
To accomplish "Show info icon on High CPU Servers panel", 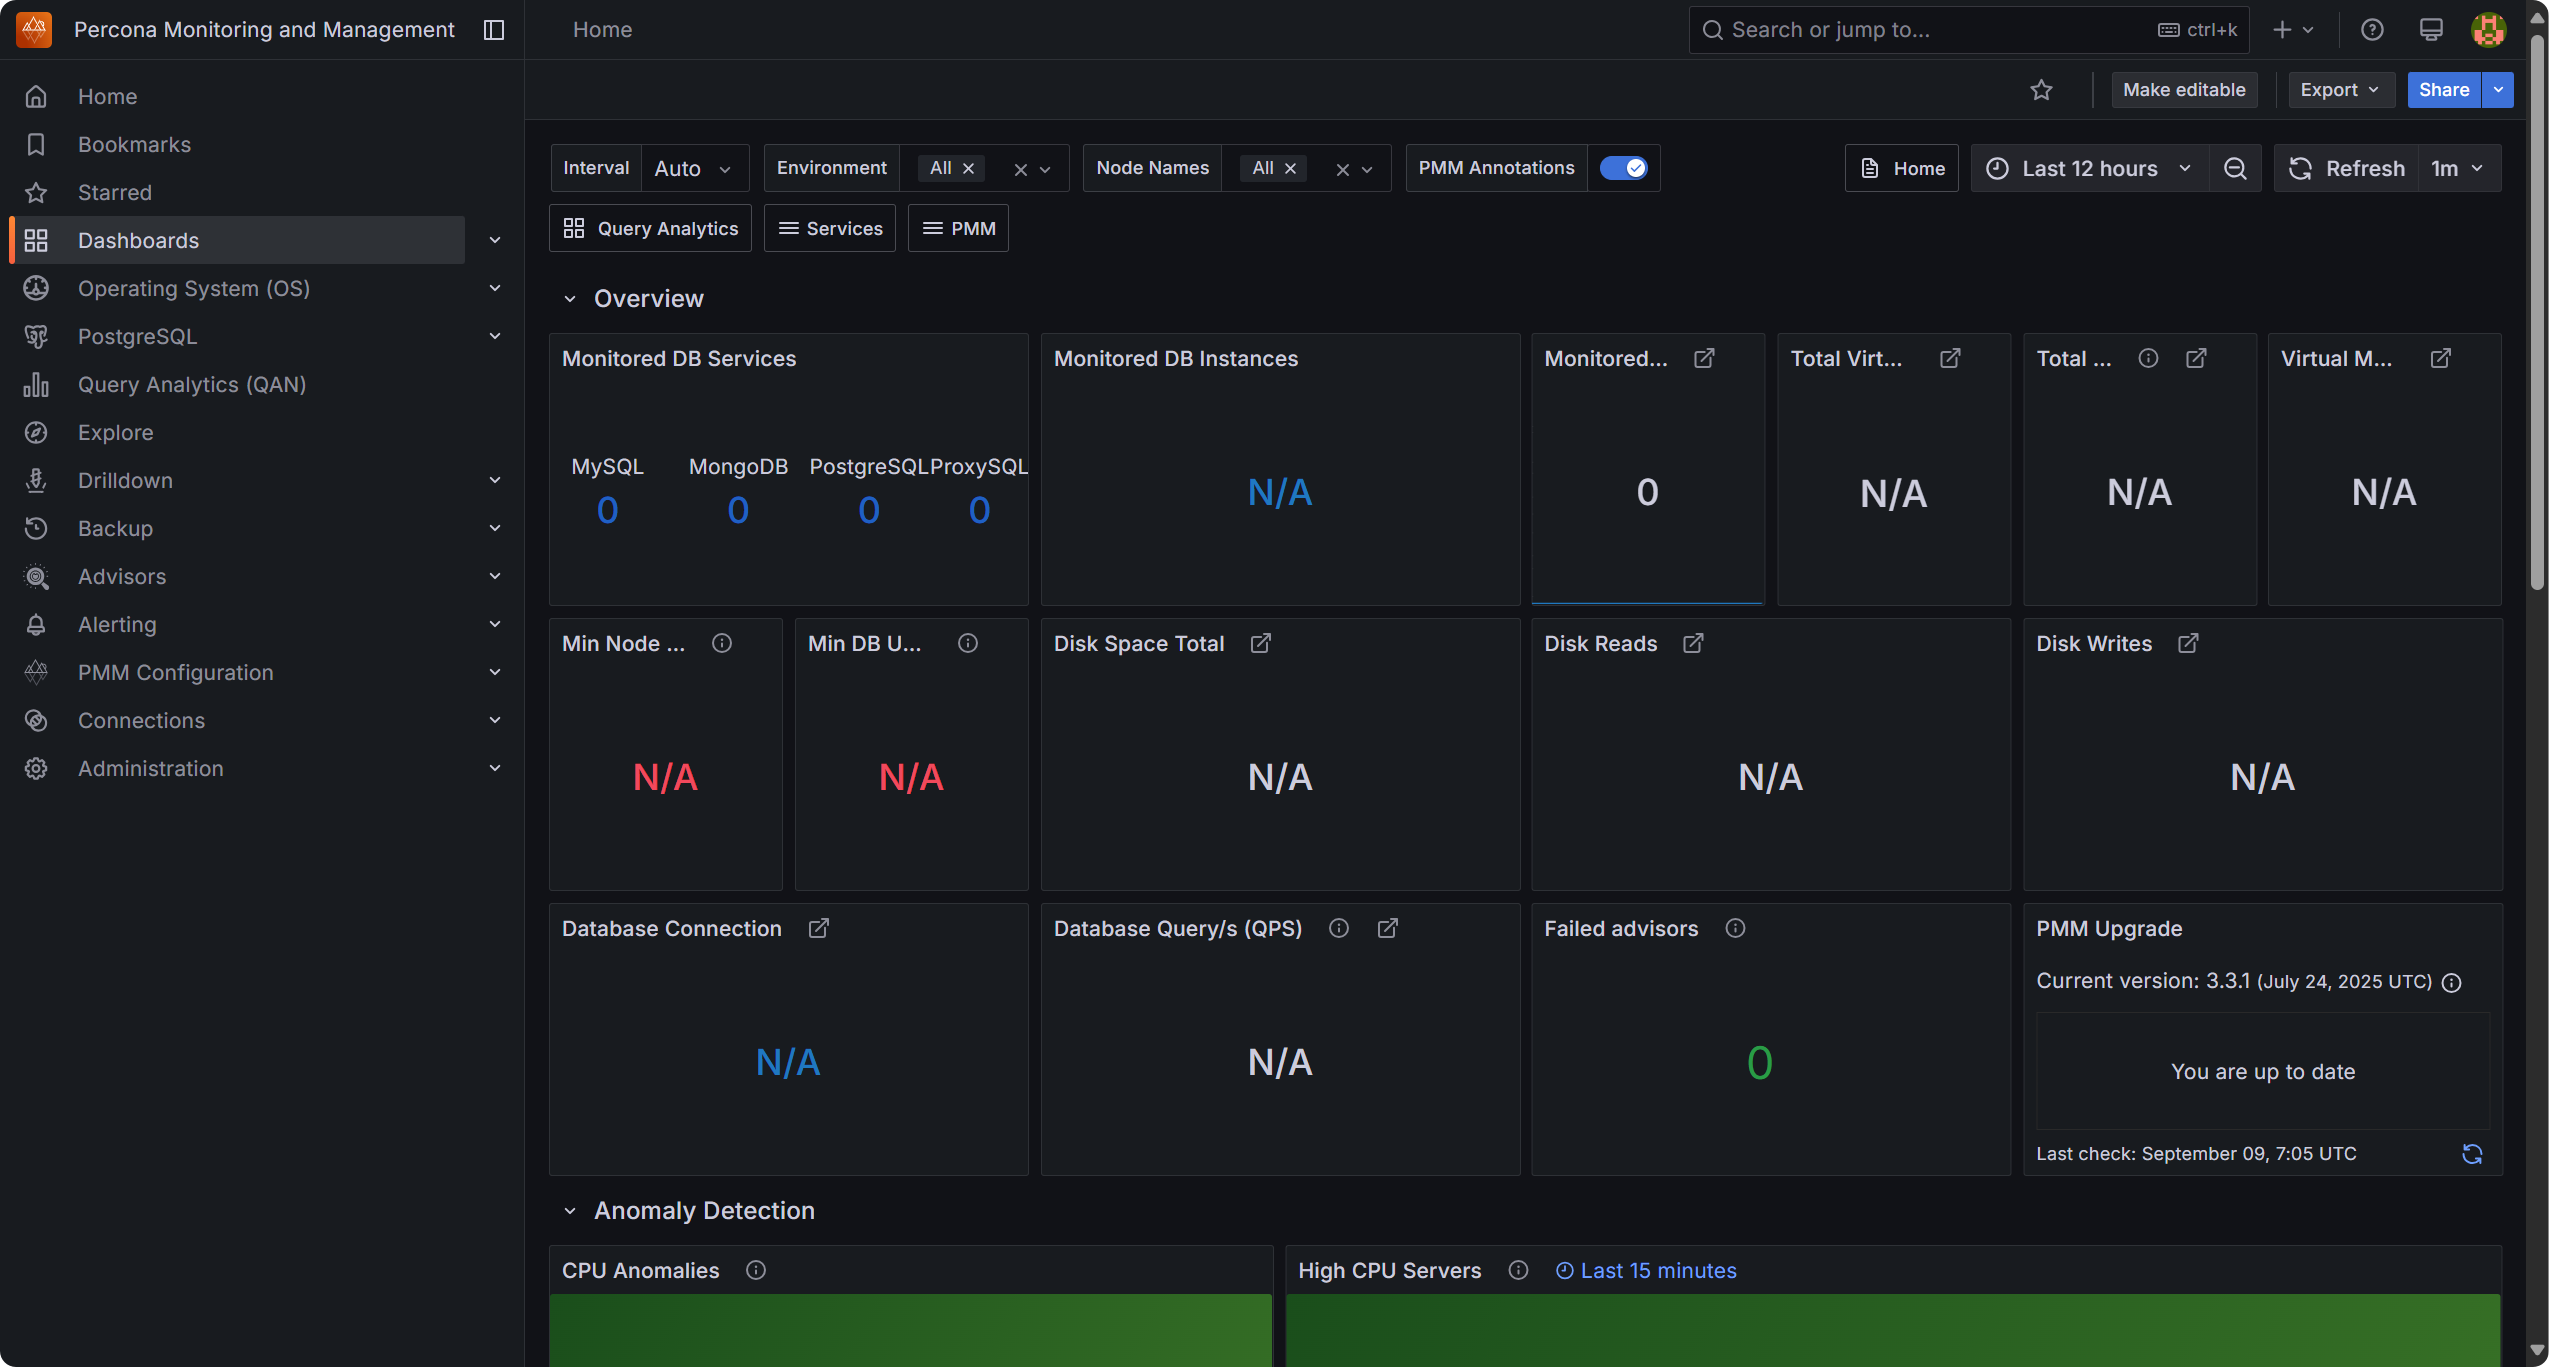I will point(1518,1270).
